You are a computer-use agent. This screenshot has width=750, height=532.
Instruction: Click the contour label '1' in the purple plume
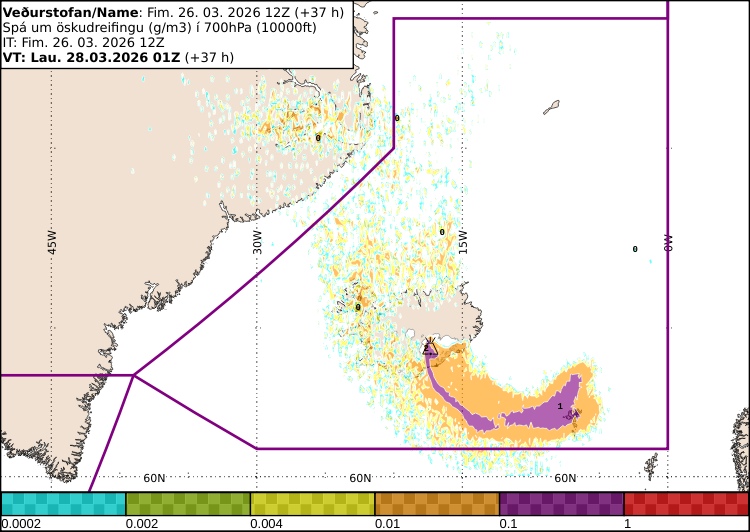(x=560, y=406)
